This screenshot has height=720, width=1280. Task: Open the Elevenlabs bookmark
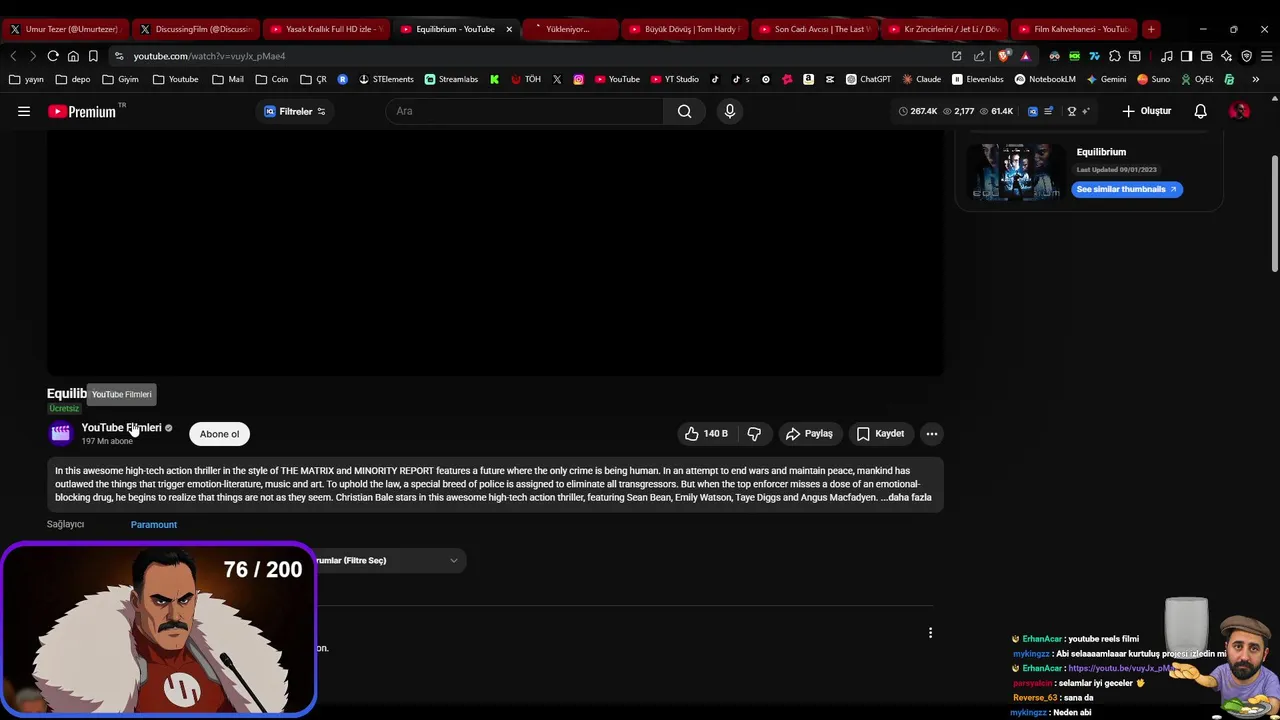pyautogui.click(x=978, y=79)
